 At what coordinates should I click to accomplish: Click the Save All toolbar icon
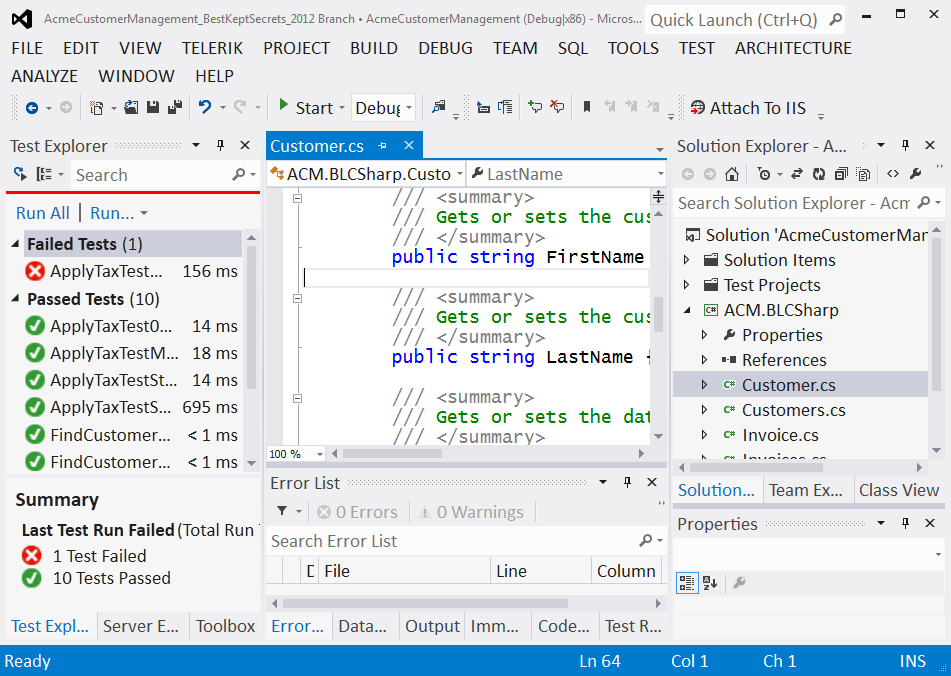pyautogui.click(x=175, y=107)
